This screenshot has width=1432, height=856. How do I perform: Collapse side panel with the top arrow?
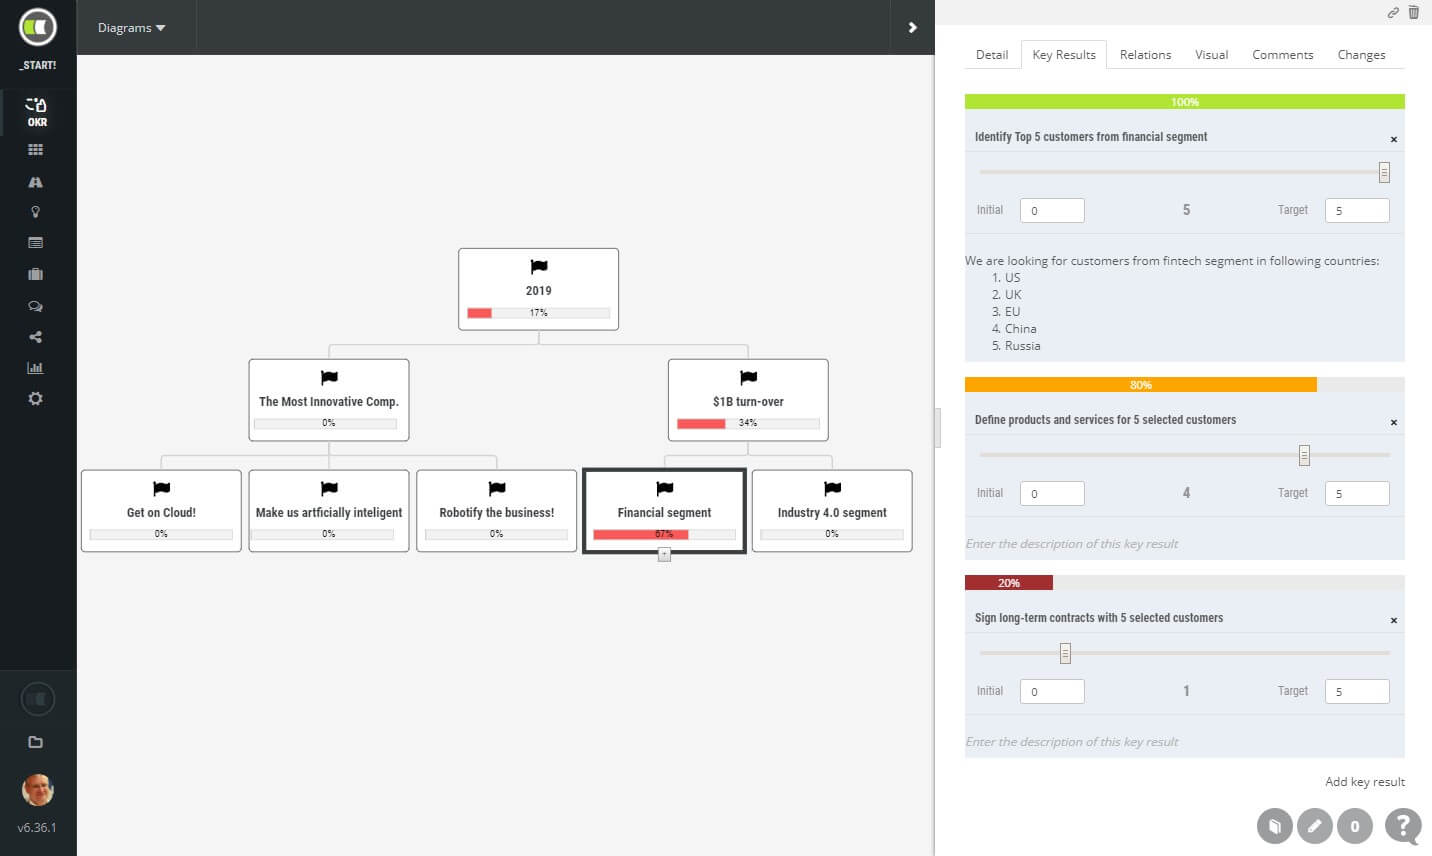point(912,28)
